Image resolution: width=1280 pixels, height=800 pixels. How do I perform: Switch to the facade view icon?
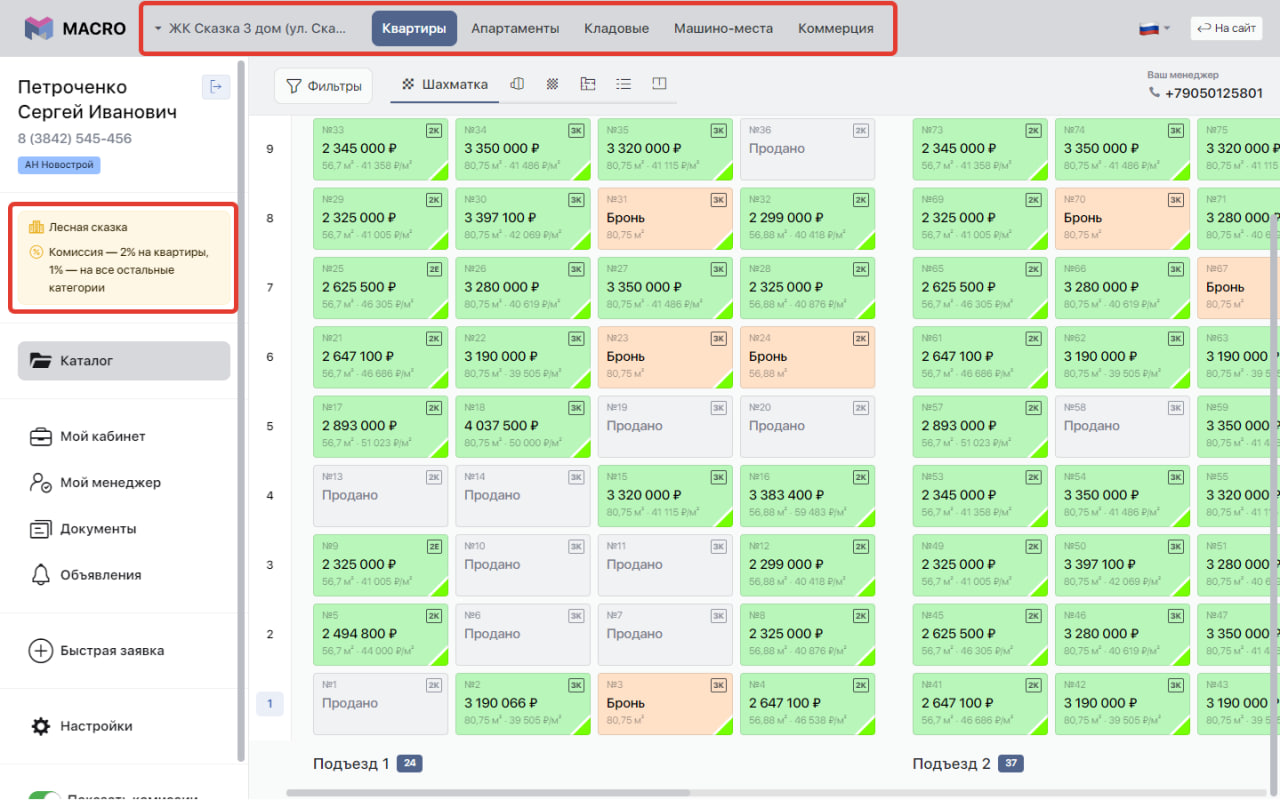(517, 85)
